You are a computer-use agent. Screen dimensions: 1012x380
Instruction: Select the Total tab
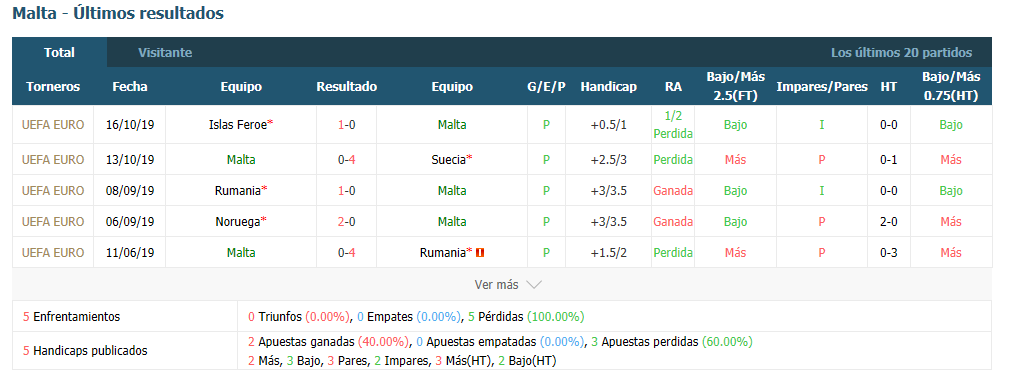tap(59, 53)
